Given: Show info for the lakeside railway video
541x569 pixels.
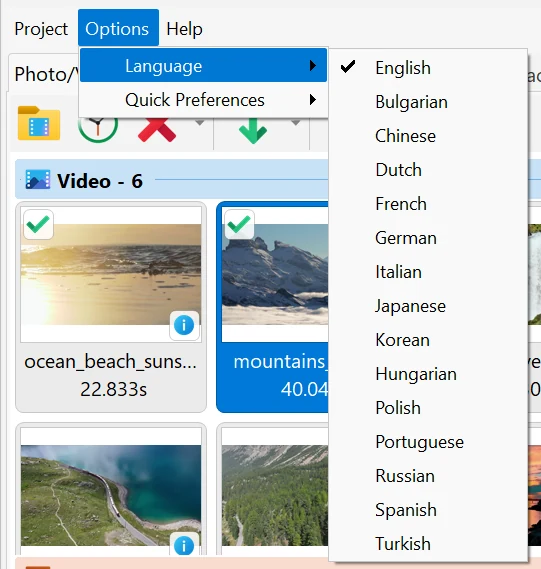Looking at the screenshot, I should coord(184,545).
